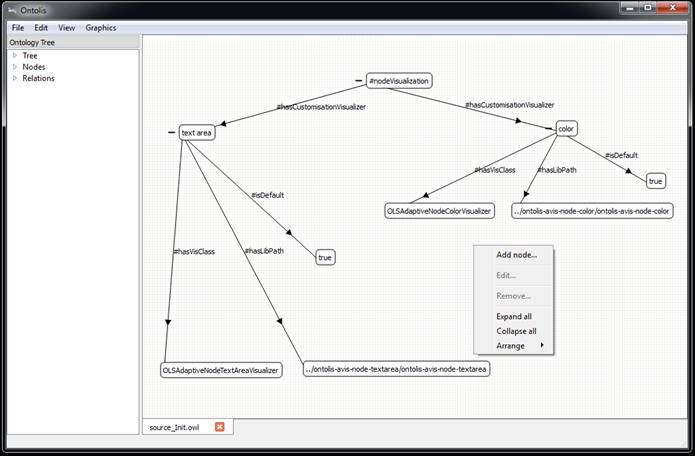Click the Ontology Tree panel header

tap(74, 43)
